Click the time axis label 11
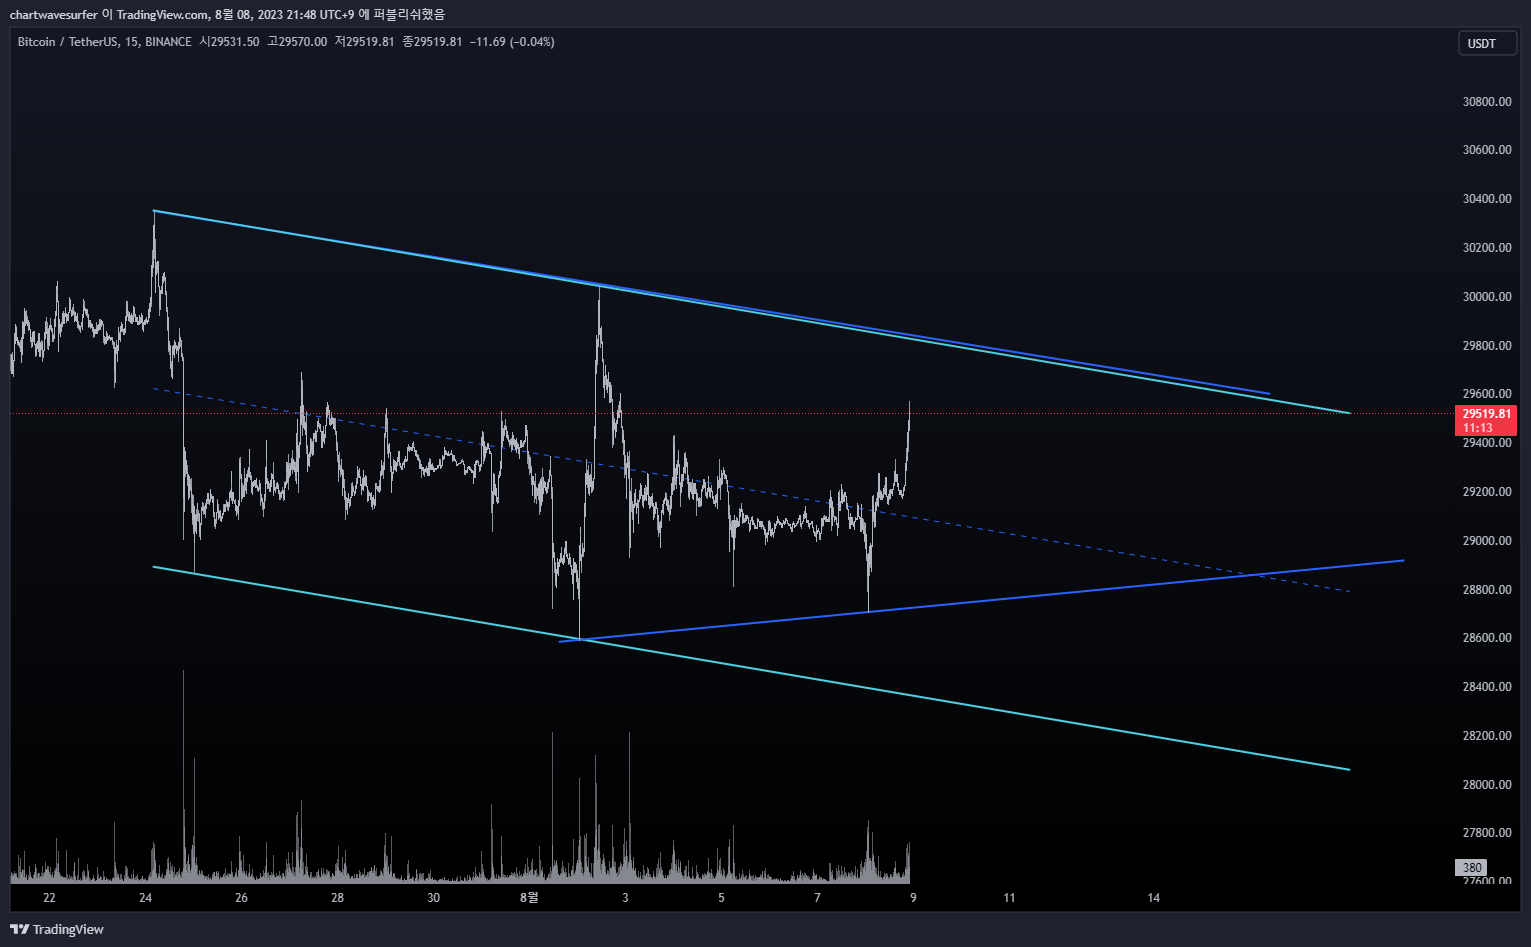The image size is (1531, 947). tap(1009, 897)
